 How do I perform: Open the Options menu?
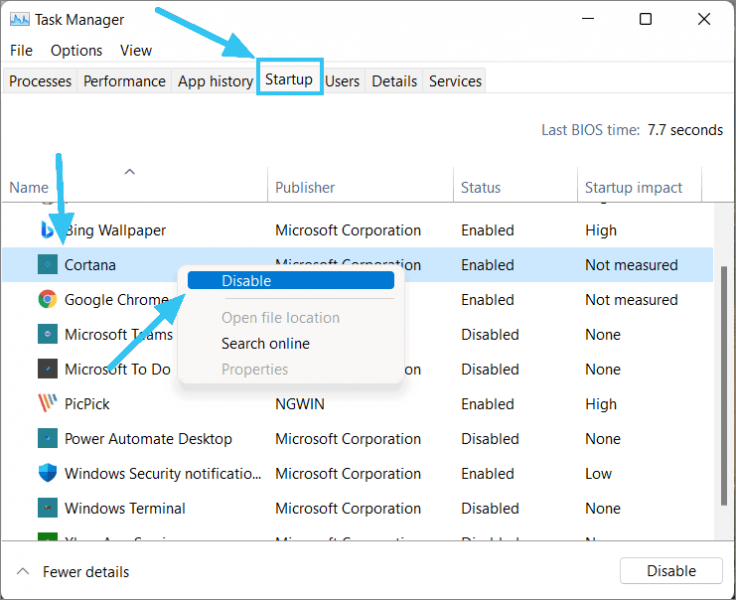76,50
